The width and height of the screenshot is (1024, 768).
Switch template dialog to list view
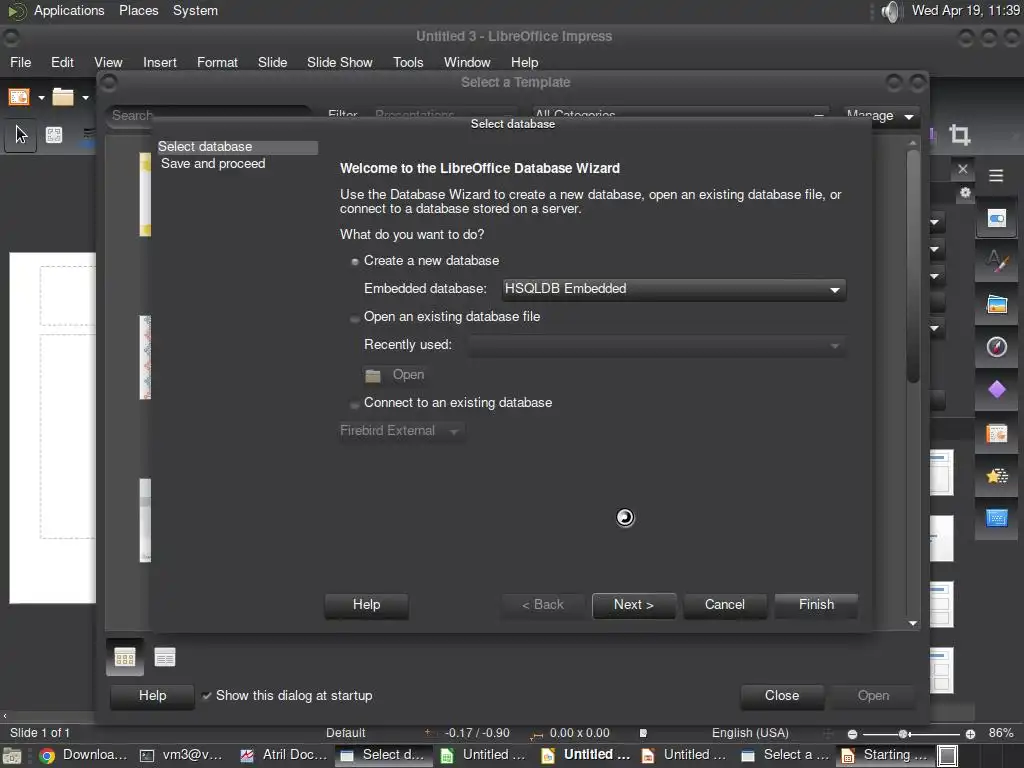[165, 657]
